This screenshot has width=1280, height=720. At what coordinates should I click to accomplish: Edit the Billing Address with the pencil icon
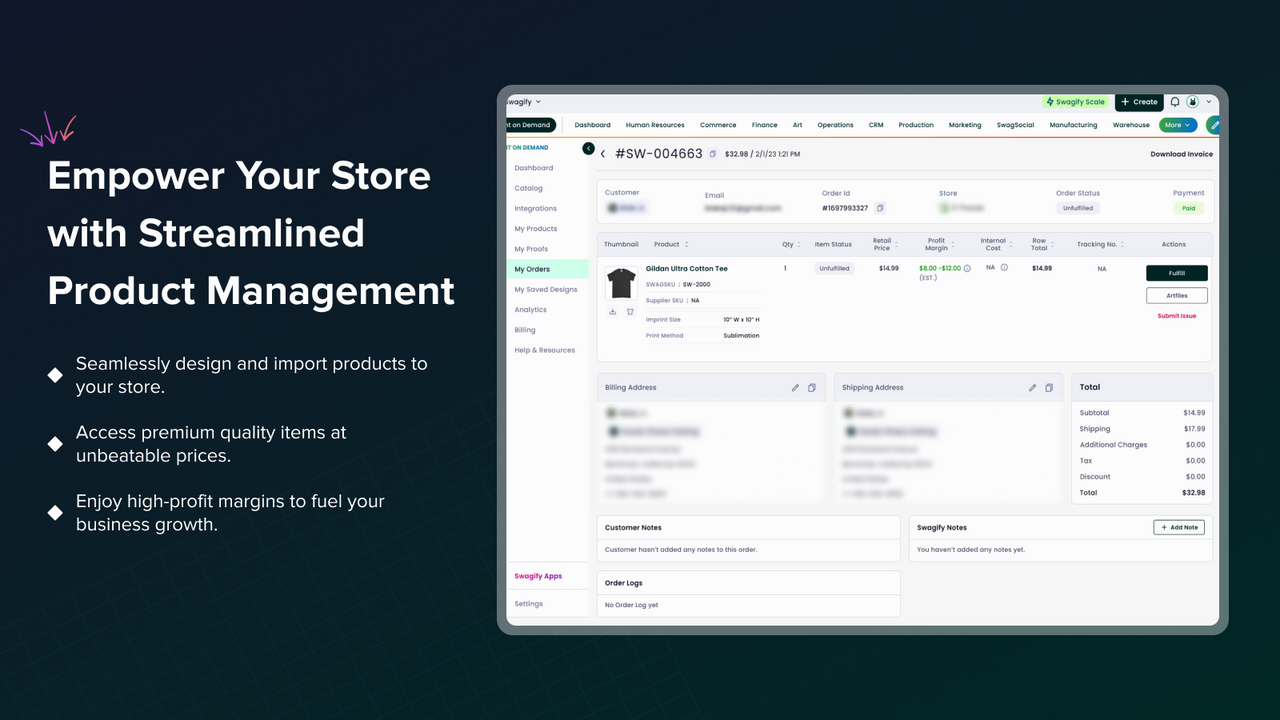(796, 388)
